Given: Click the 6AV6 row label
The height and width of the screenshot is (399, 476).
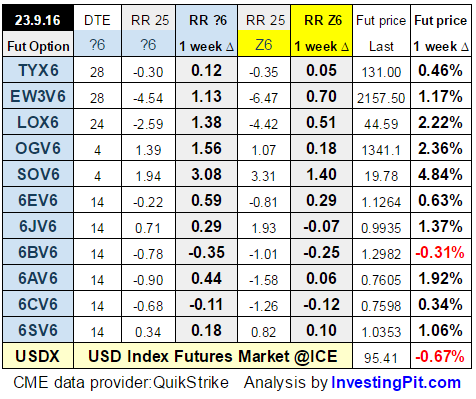Looking at the screenshot, I should pyautogui.click(x=38, y=278).
